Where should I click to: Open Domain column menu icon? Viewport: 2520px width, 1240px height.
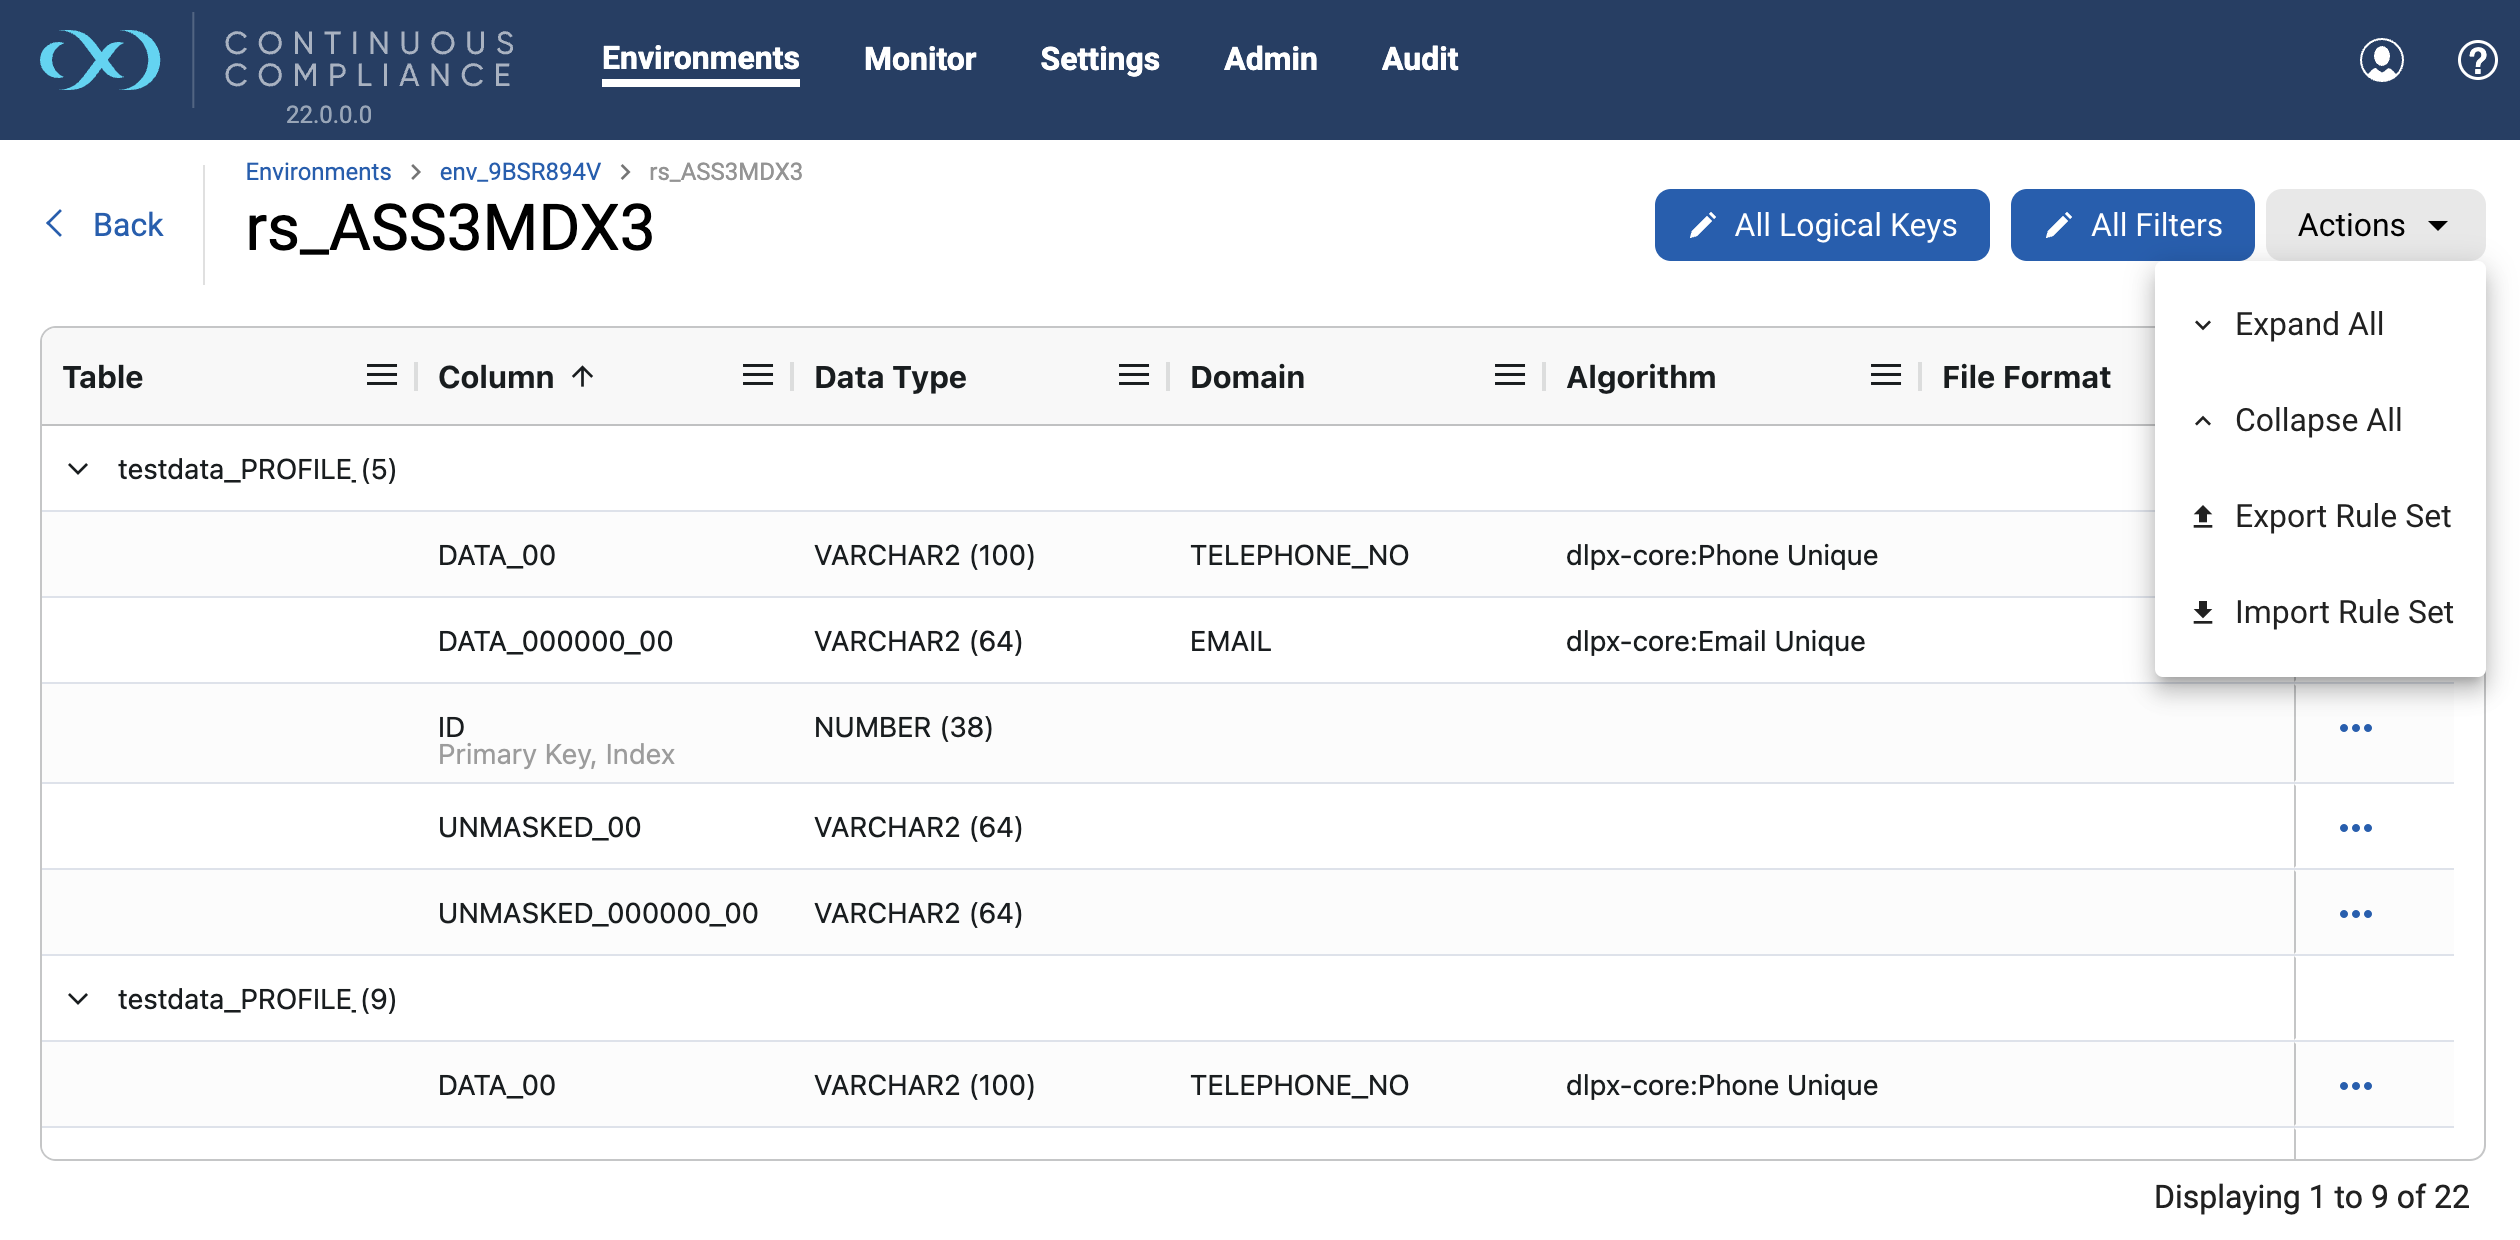[x=1509, y=376]
